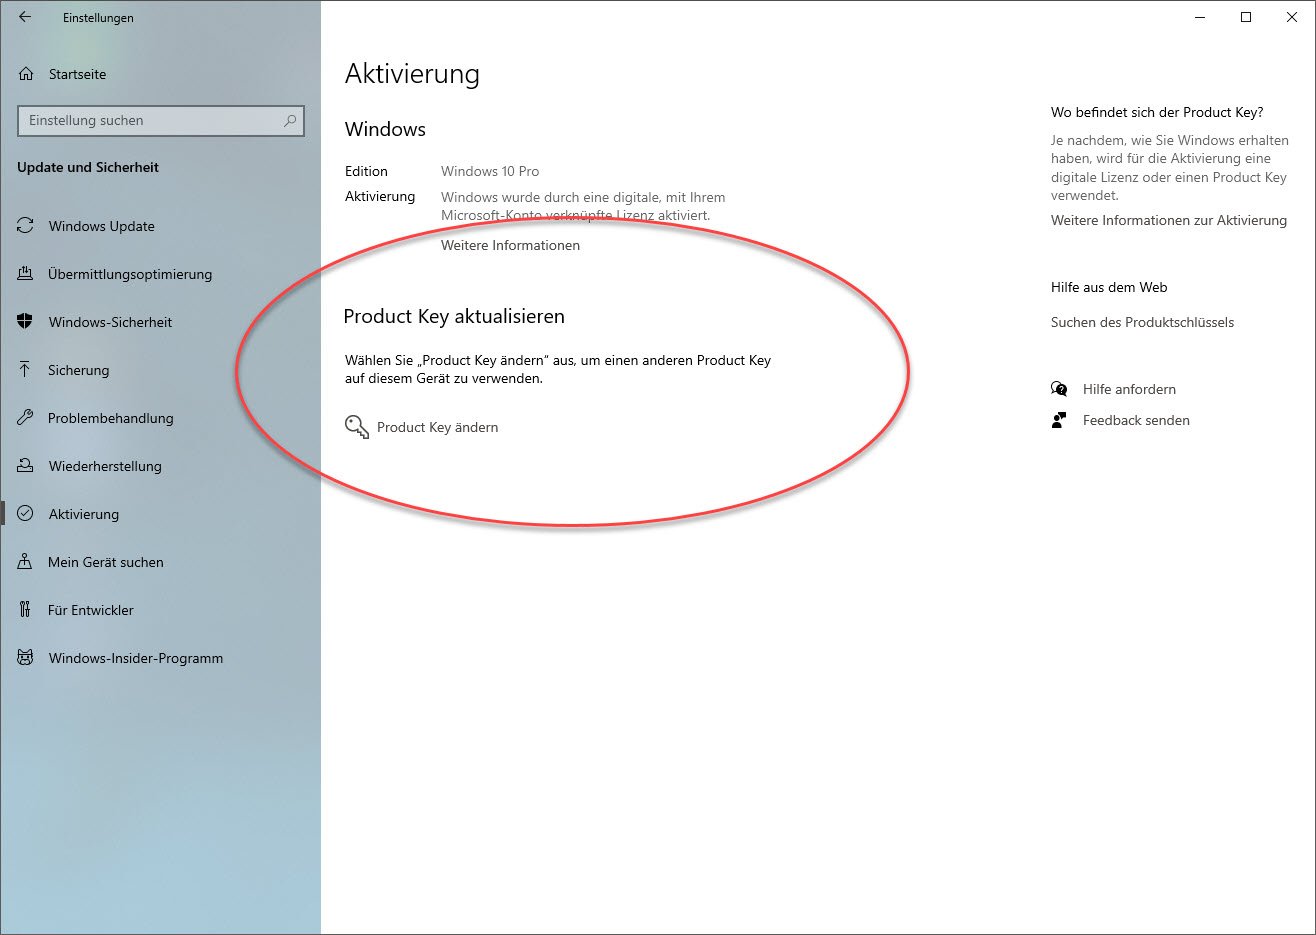This screenshot has height=935, width=1316.
Task: Click the Problembehandlung wrench icon
Action: tap(25, 418)
